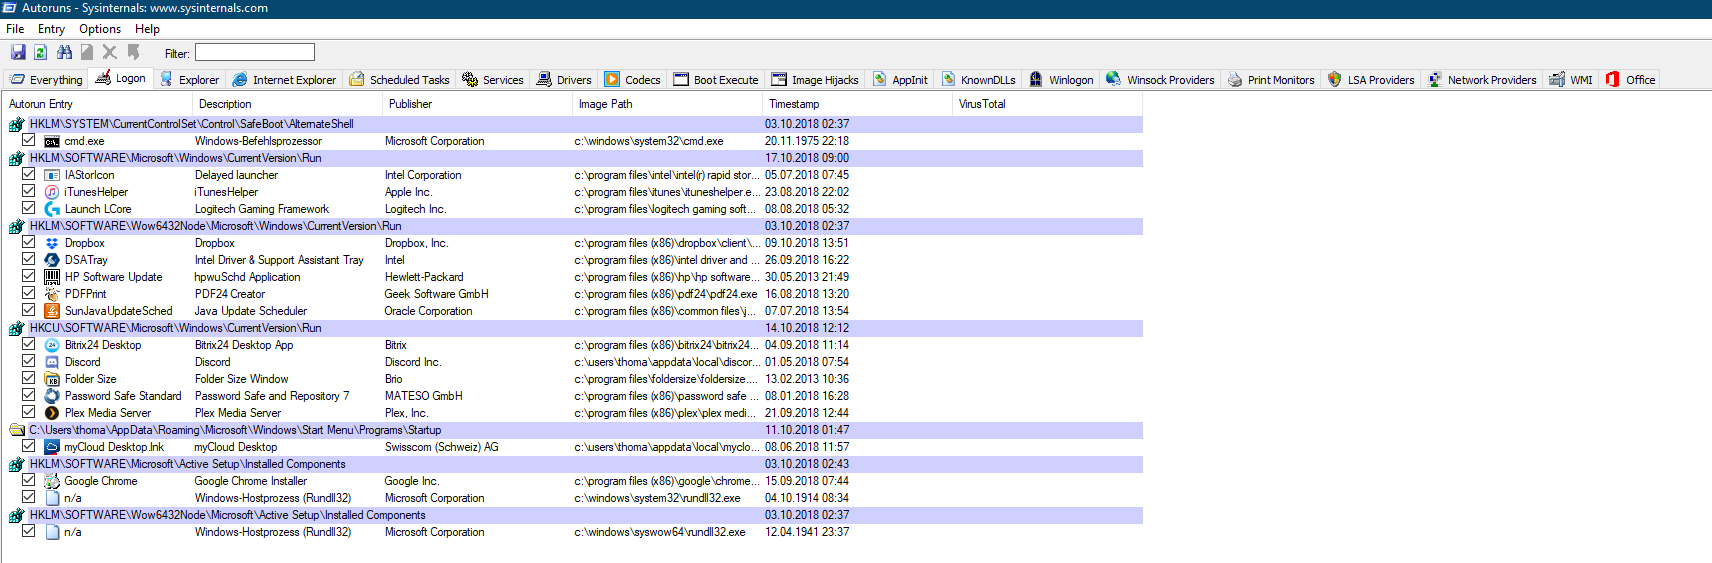Viewport: 1712px width, 563px height.
Task: Uncheck the HP Software Update checkbox
Action: 29,276
